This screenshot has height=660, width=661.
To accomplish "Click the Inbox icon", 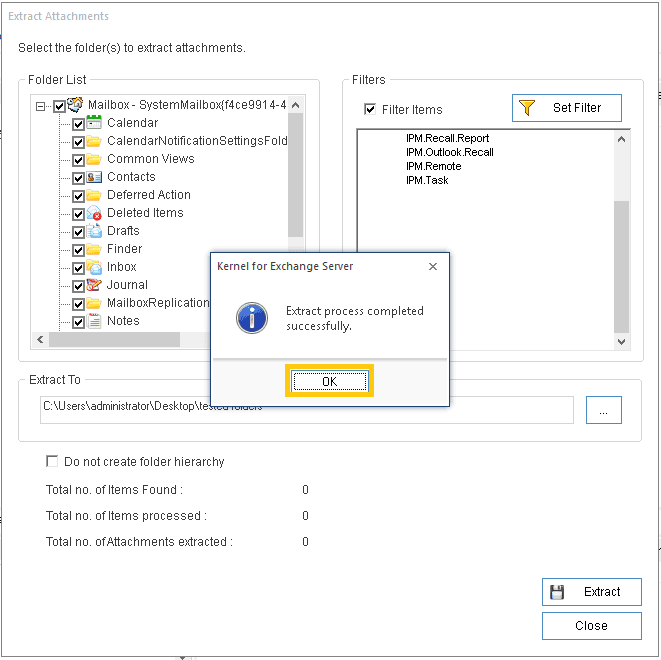I will [94, 267].
